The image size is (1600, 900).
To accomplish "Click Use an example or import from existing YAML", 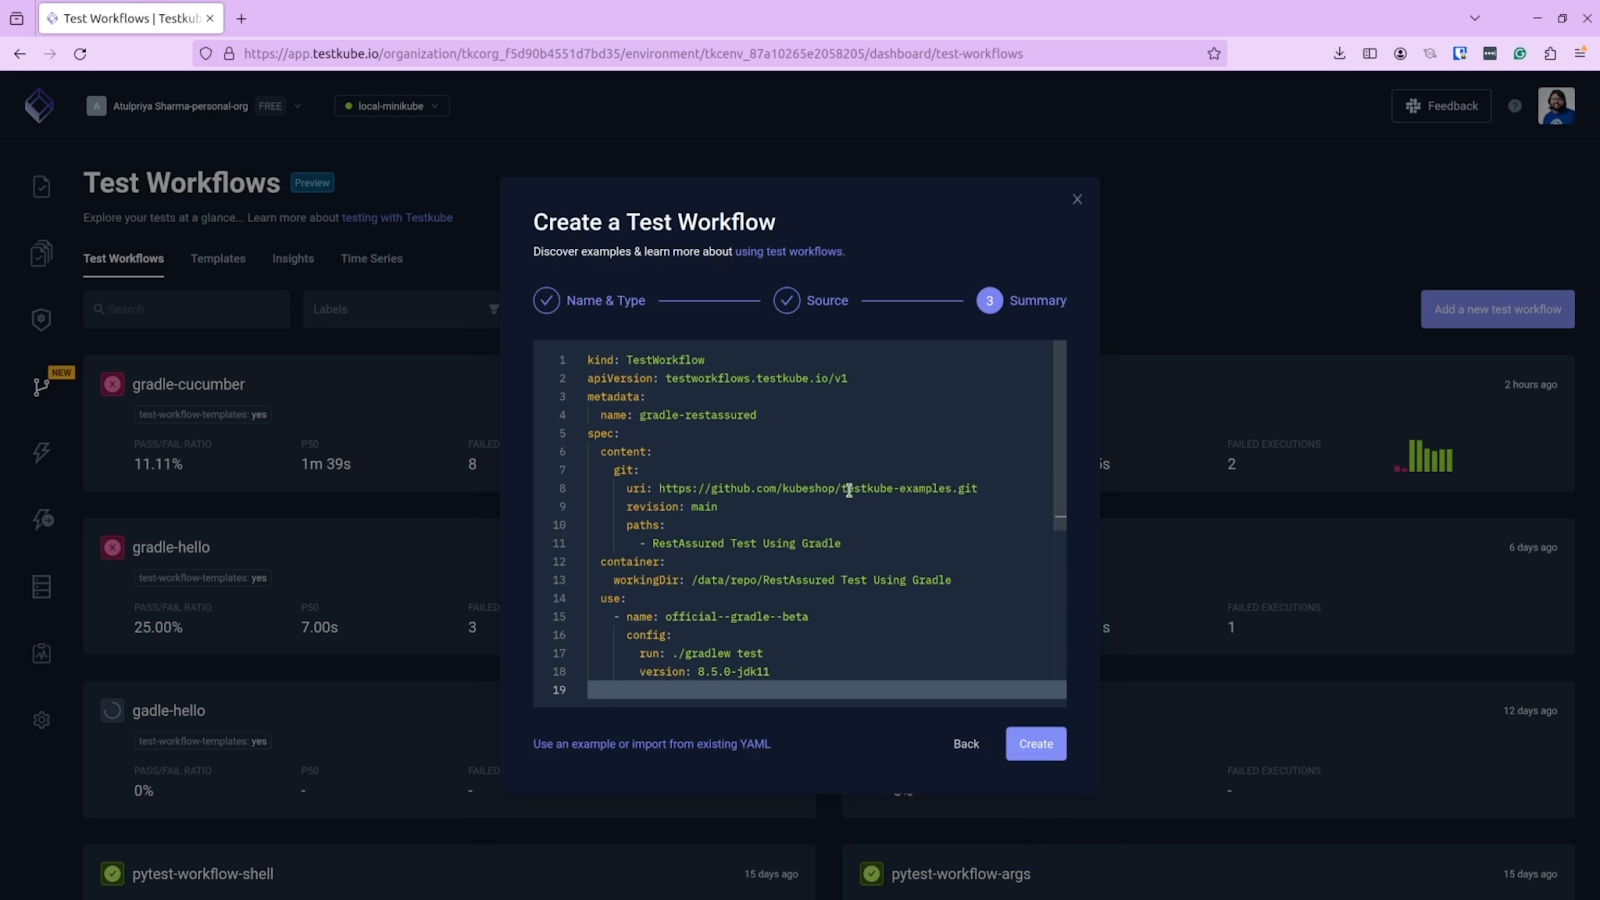I will click(x=651, y=744).
